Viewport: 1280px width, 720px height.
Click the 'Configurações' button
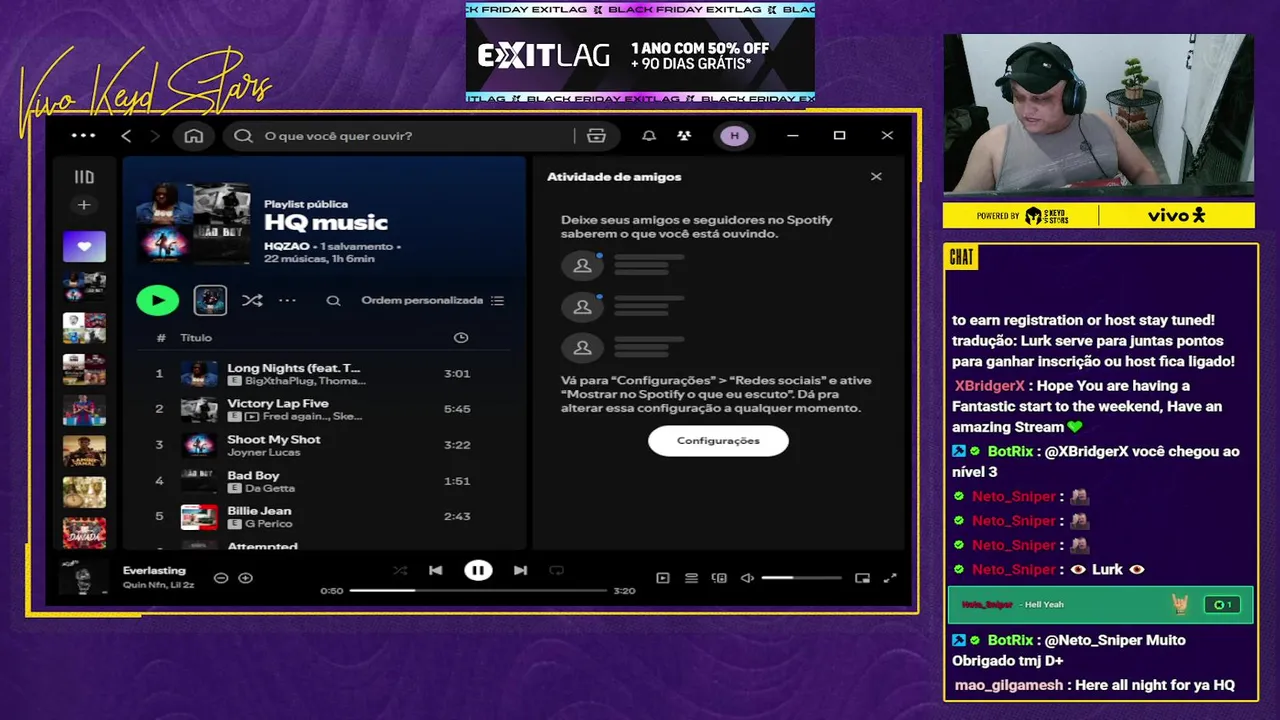(x=718, y=441)
